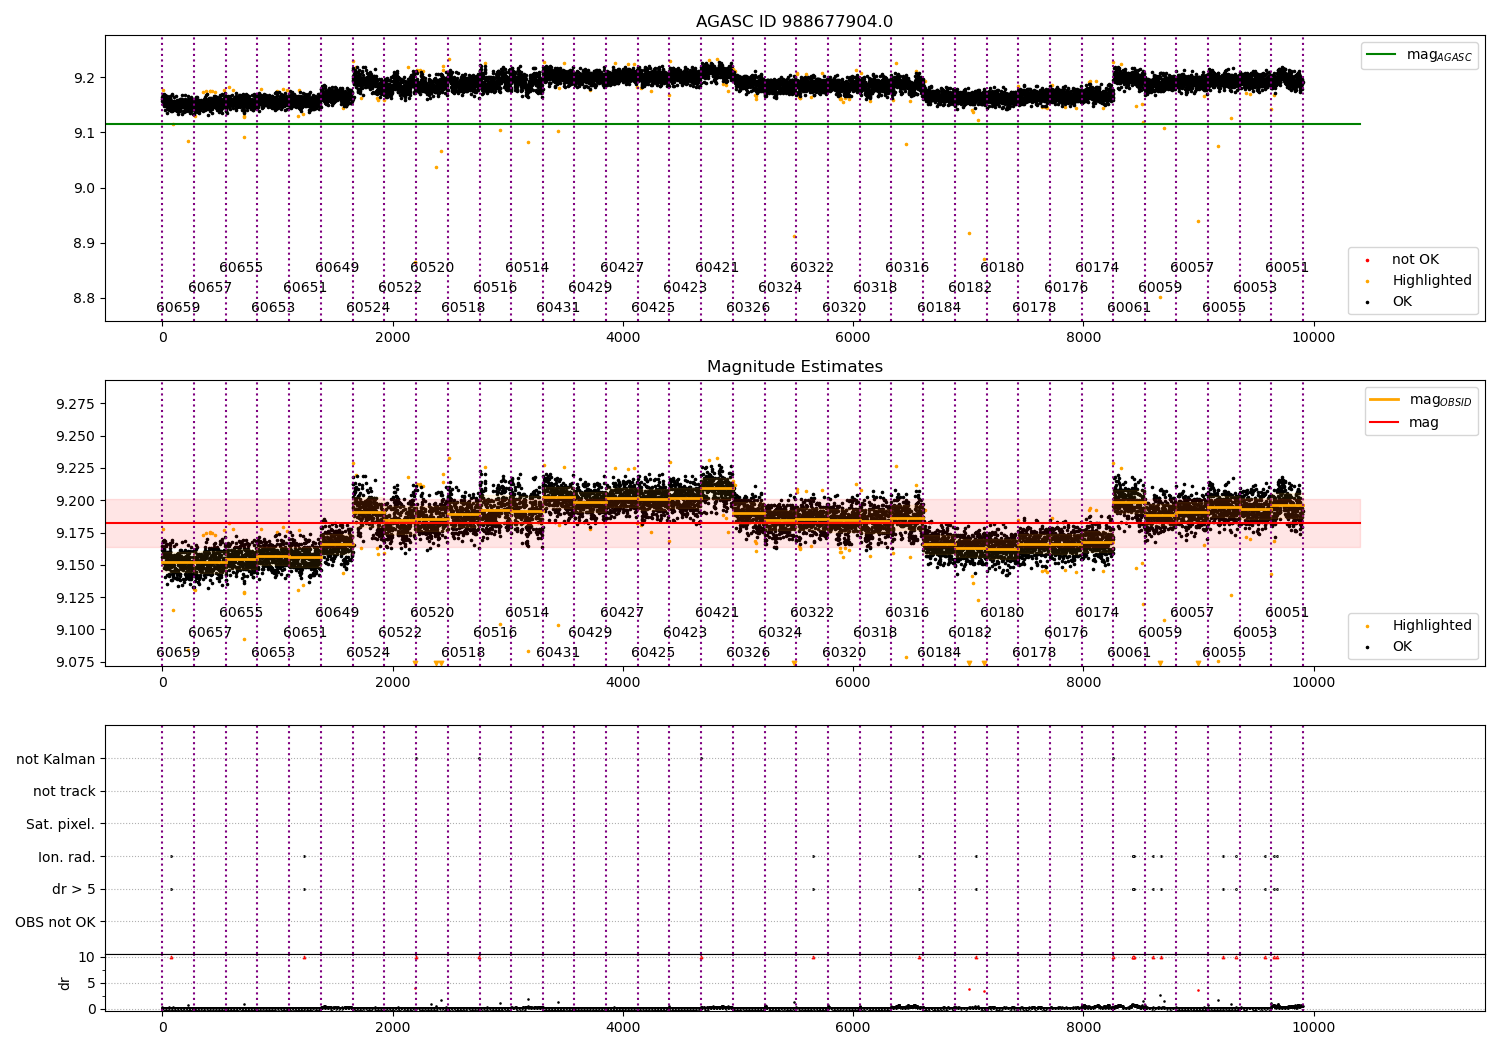
Task: Click y-axis tick '9.075'
Action: [x=76, y=662]
